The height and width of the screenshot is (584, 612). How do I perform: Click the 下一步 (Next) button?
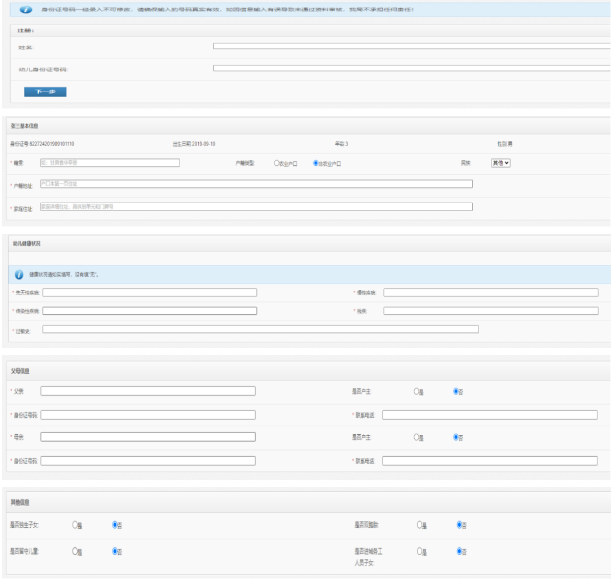[45, 92]
